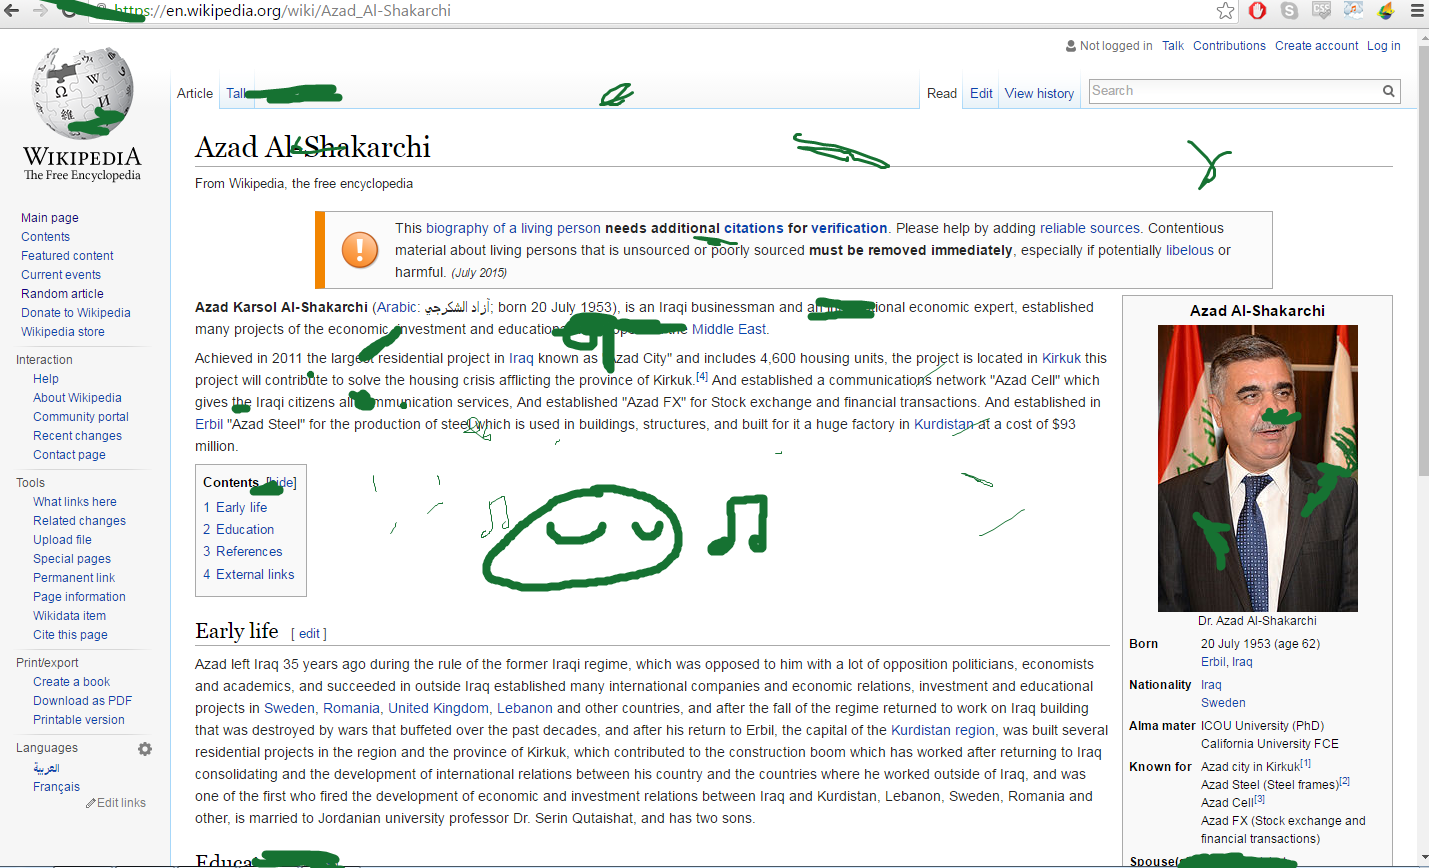Screen dimensions: 1429x868
Task: Click the Wikipedia globe logo
Action: 82,95
